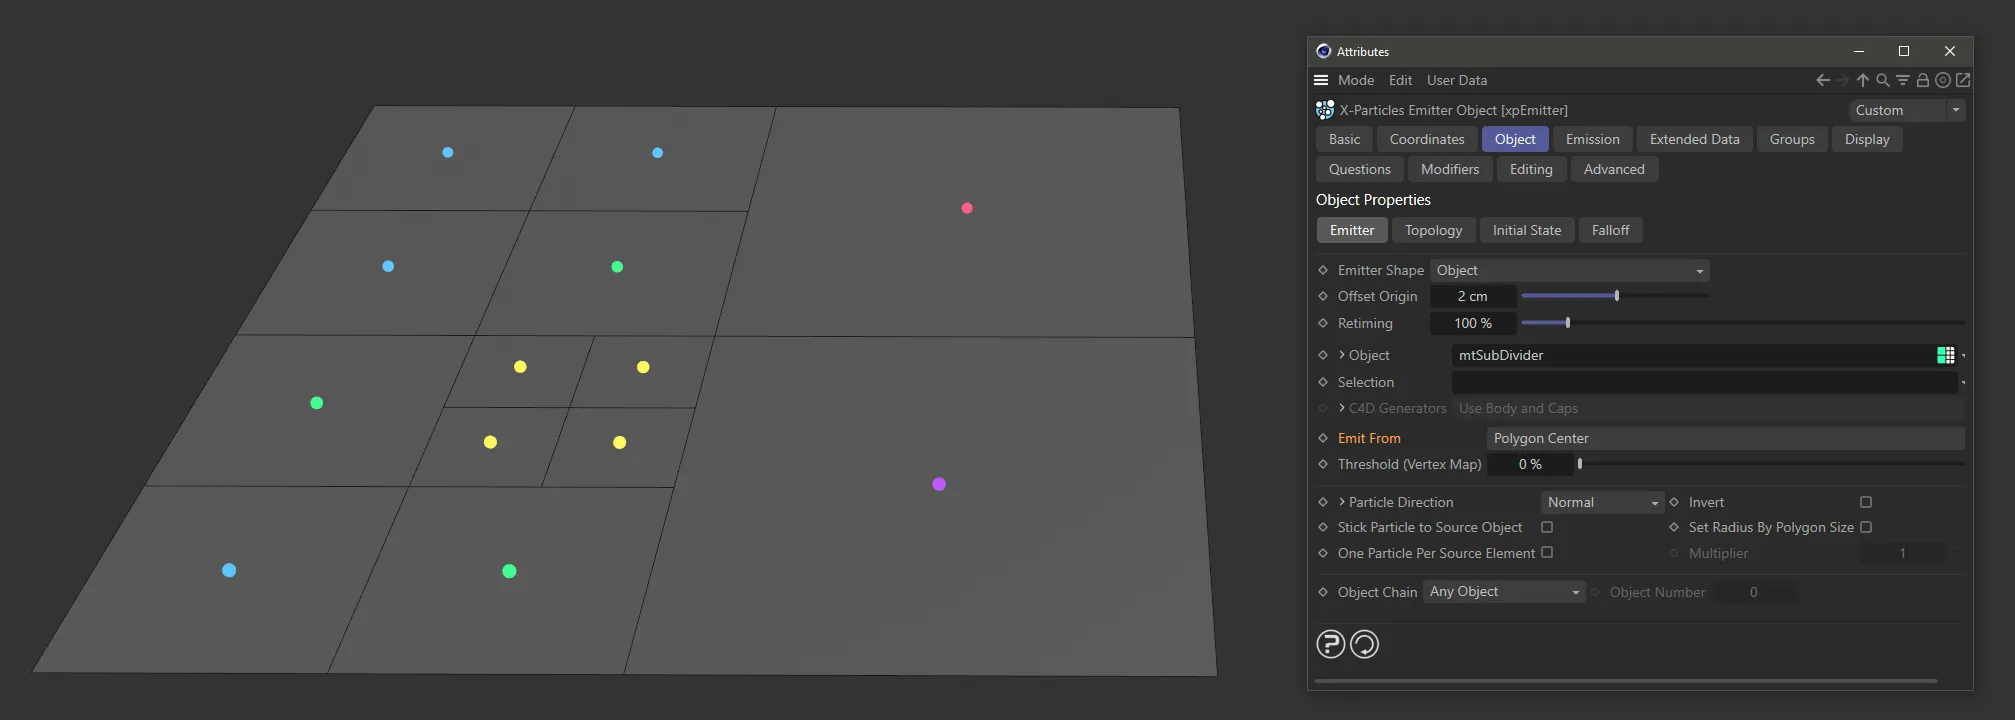
Task: Toggle keyframe diamond for Stick Particle to Source
Action: pos(1323,527)
